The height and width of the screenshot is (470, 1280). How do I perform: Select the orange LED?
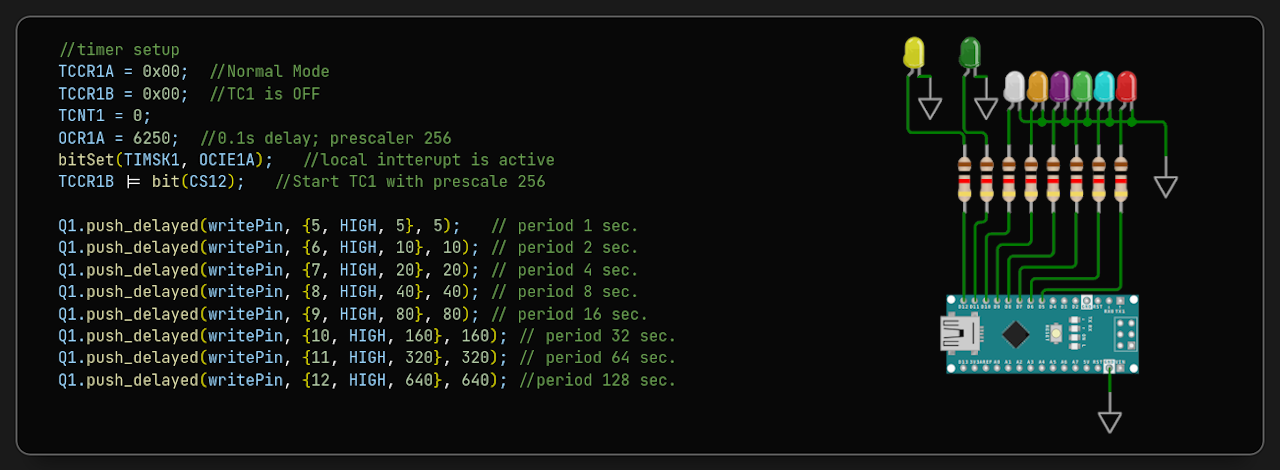click(x=1037, y=87)
